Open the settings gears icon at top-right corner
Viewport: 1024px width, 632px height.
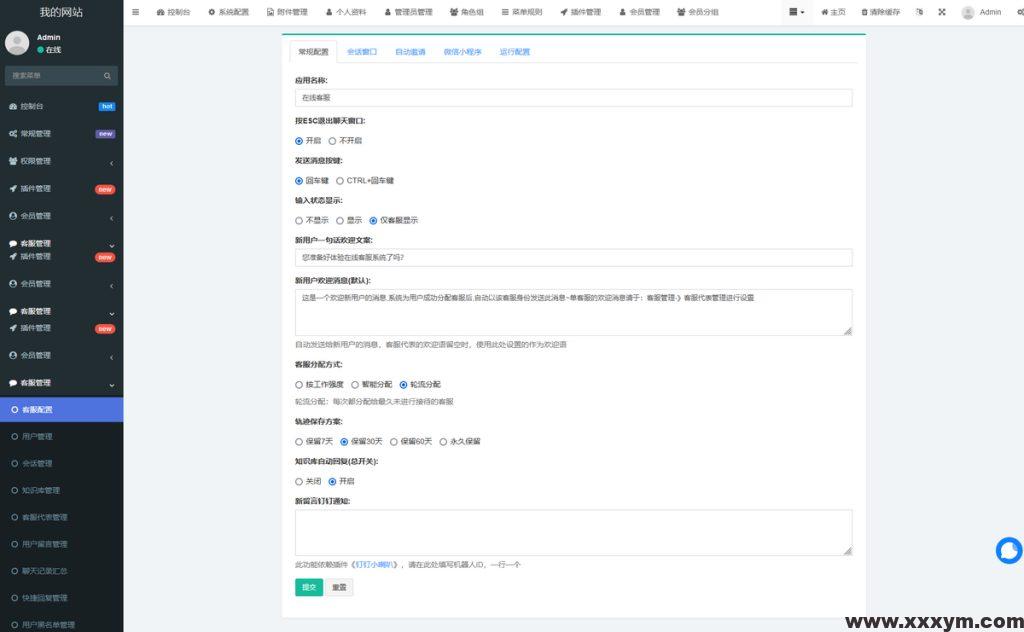[x=1017, y=12]
